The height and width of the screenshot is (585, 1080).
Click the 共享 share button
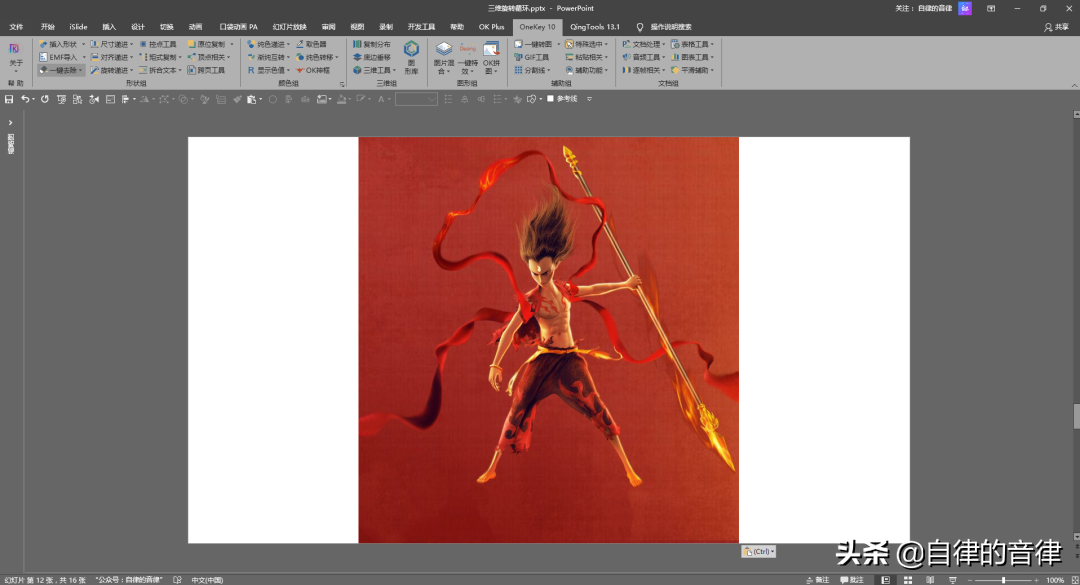[1057, 27]
